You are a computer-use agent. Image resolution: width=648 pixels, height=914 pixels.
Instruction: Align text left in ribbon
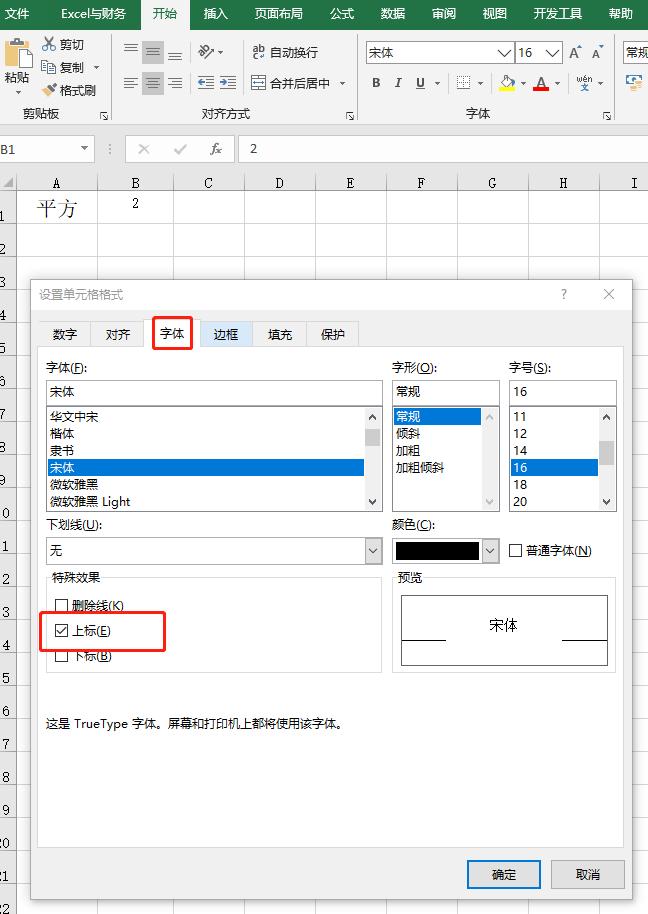click(x=131, y=83)
